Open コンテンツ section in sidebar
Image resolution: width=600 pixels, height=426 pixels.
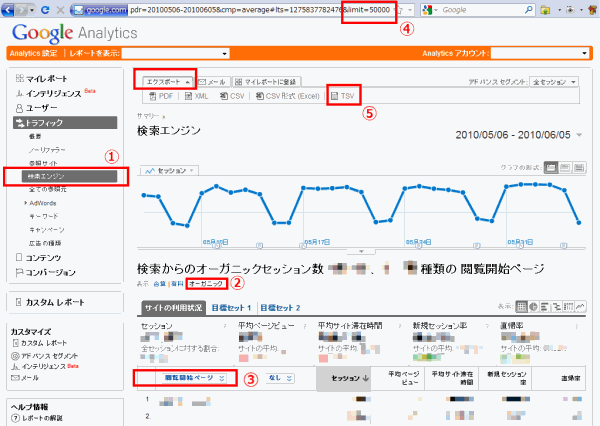coord(39,258)
